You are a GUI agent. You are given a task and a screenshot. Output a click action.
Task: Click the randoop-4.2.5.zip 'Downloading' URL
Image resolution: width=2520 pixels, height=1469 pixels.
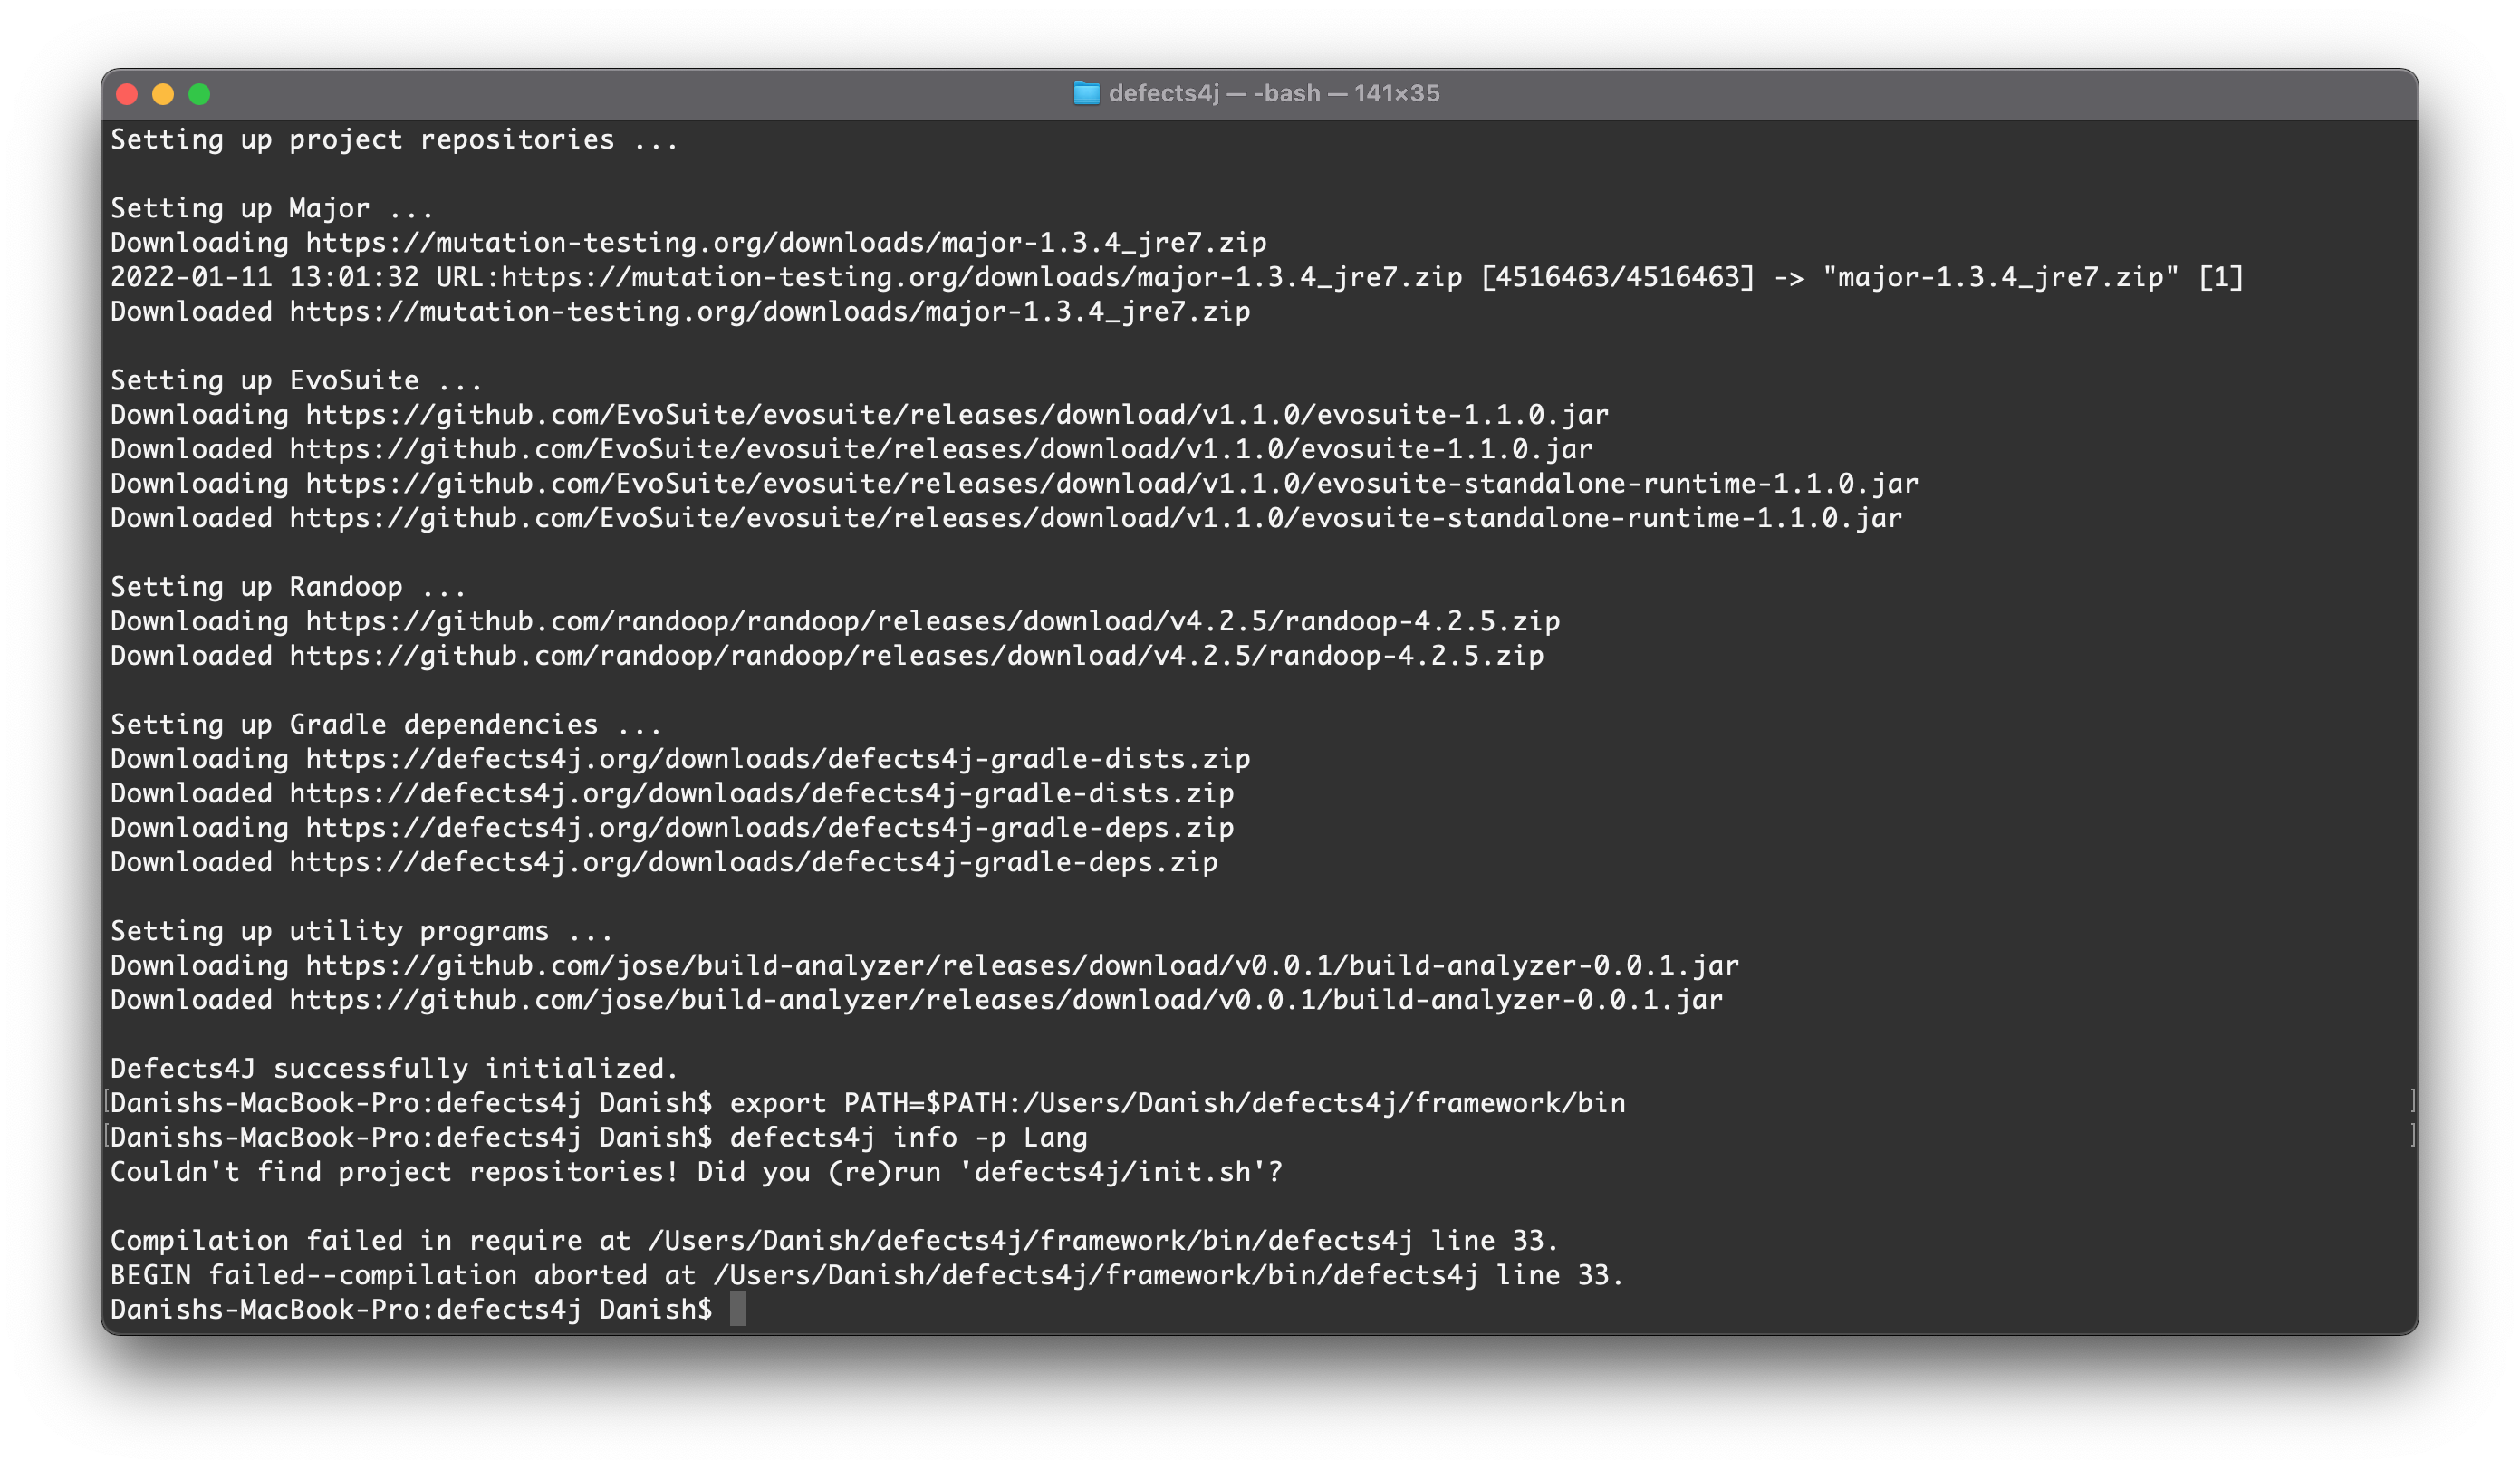pos(932,621)
